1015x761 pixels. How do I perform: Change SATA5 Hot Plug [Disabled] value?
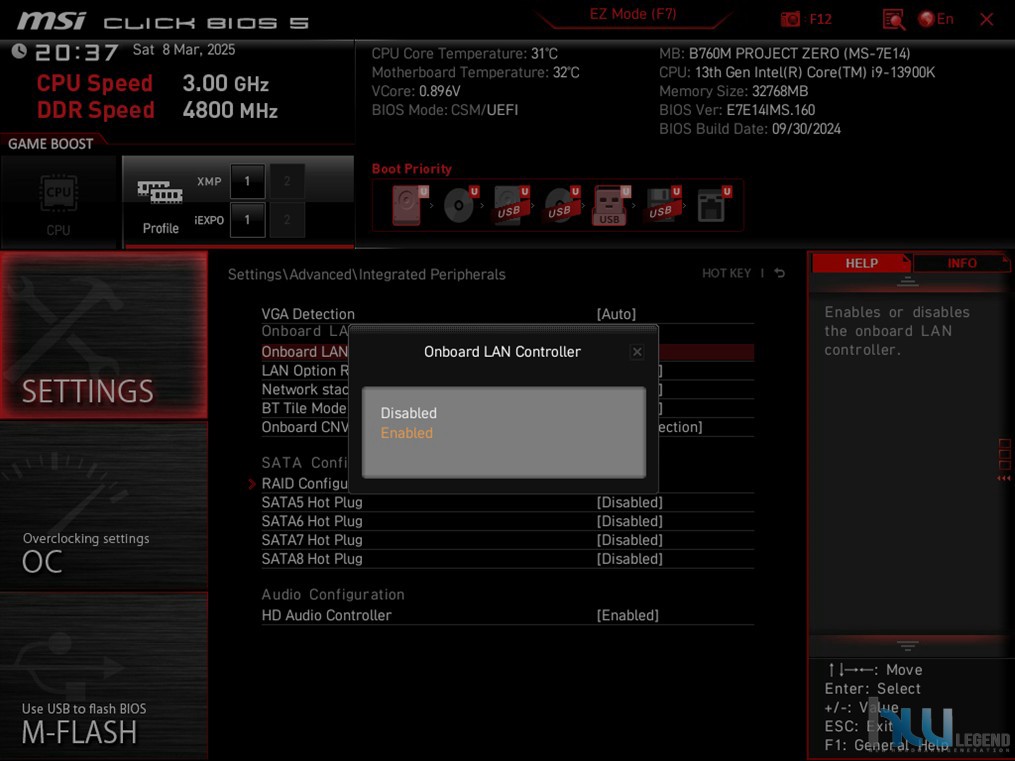click(629, 502)
